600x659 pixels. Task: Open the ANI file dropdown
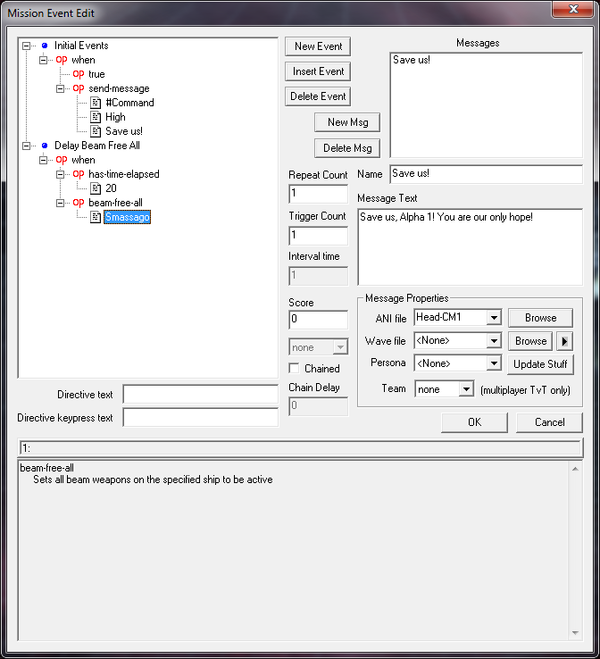pos(493,318)
